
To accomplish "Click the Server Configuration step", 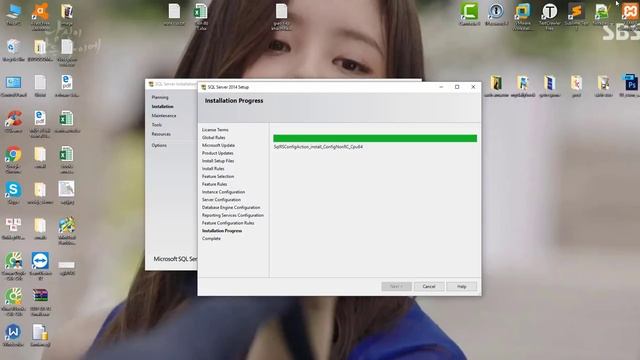I will (221, 200).
